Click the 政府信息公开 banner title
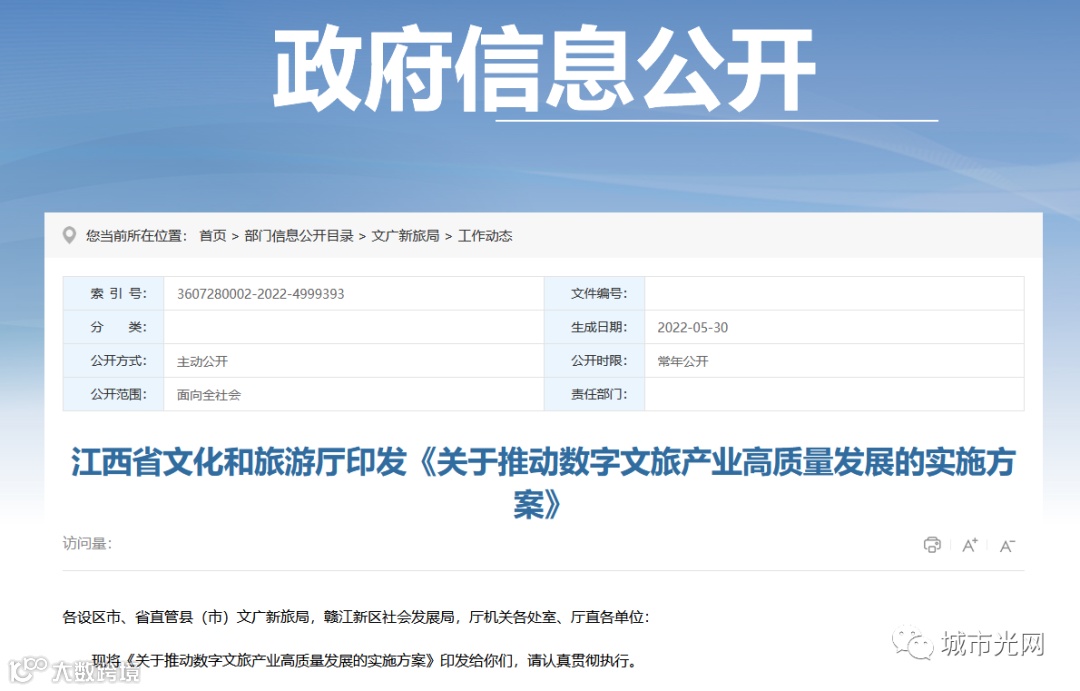This screenshot has height=691, width=1080. click(544, 68)
